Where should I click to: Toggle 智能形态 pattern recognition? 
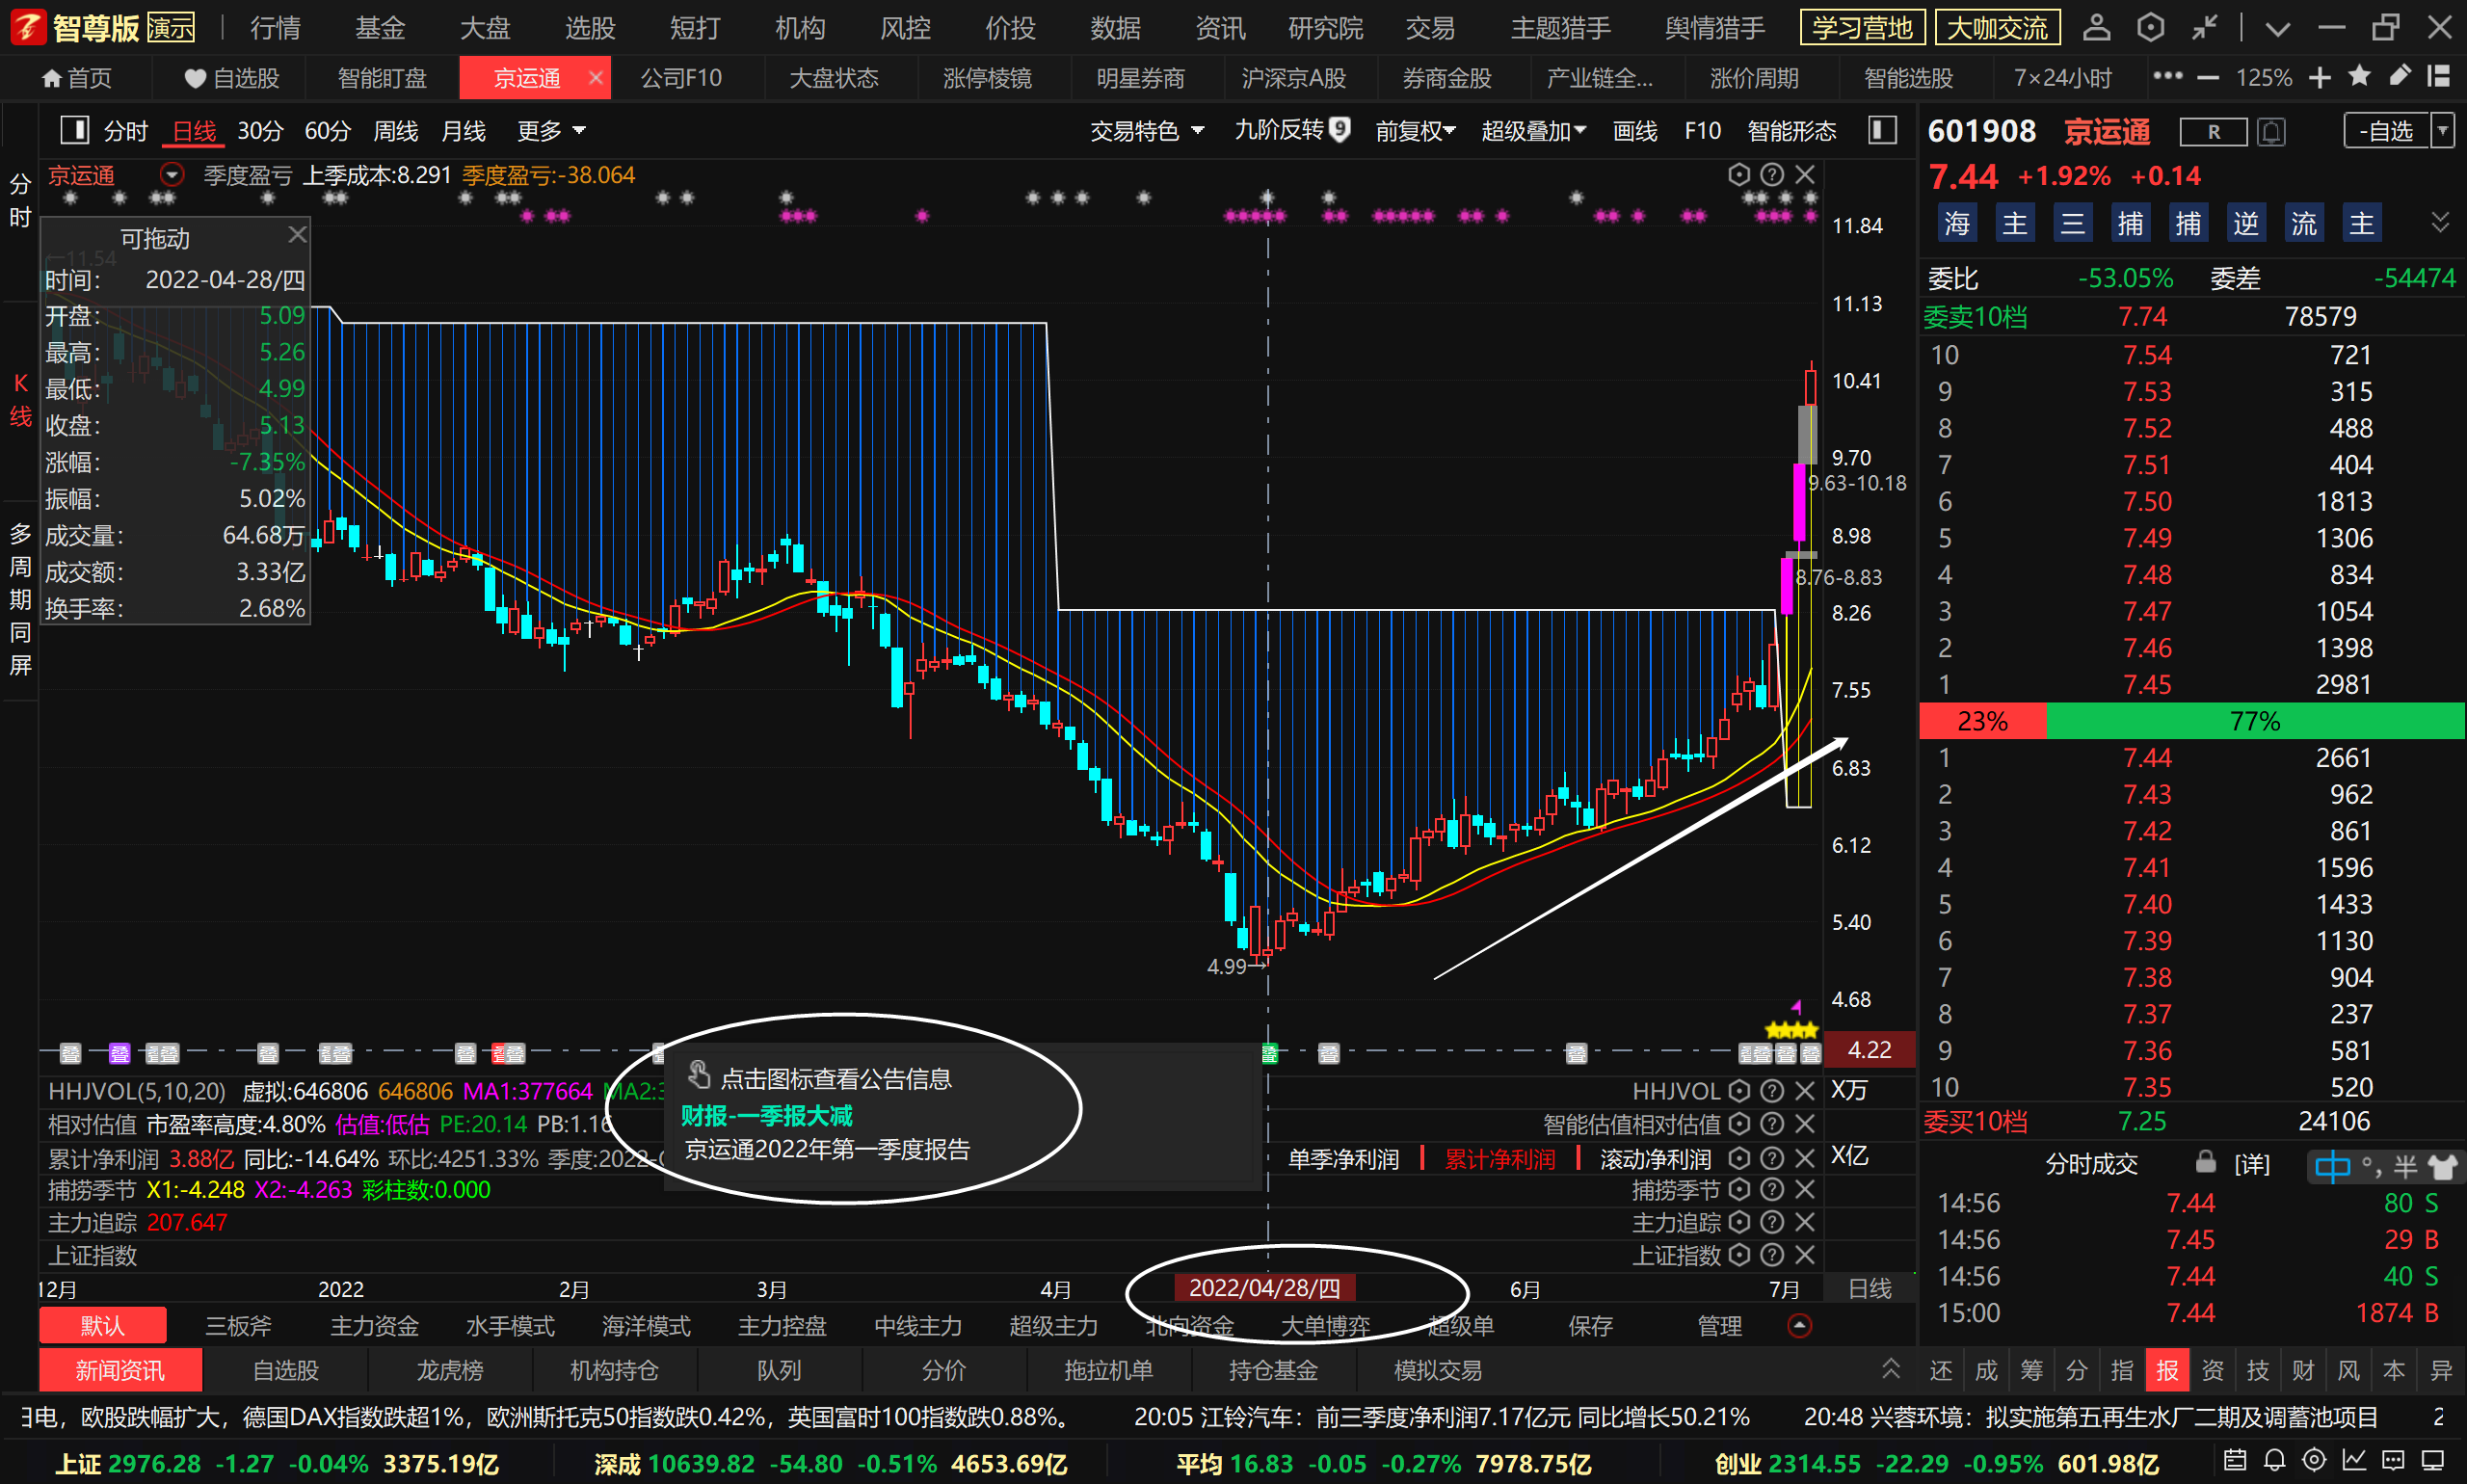click(1791, 131)
